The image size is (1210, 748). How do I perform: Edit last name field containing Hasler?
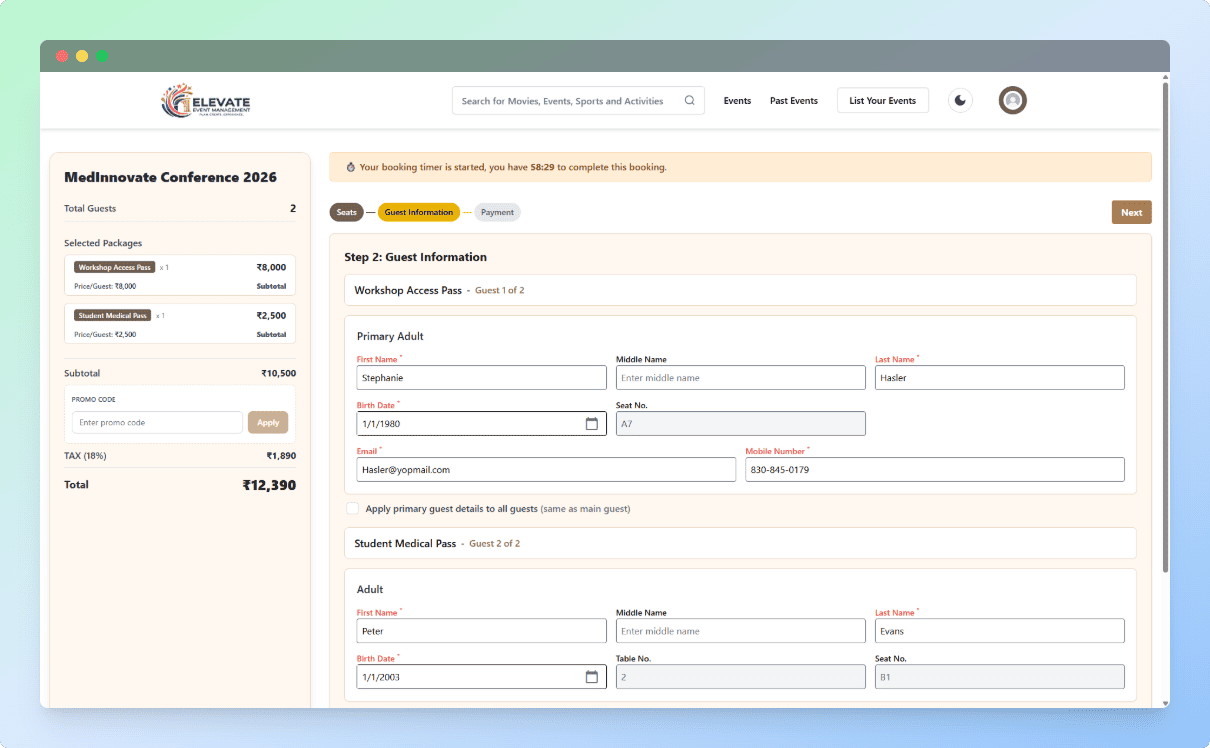[x=999, y=377]
